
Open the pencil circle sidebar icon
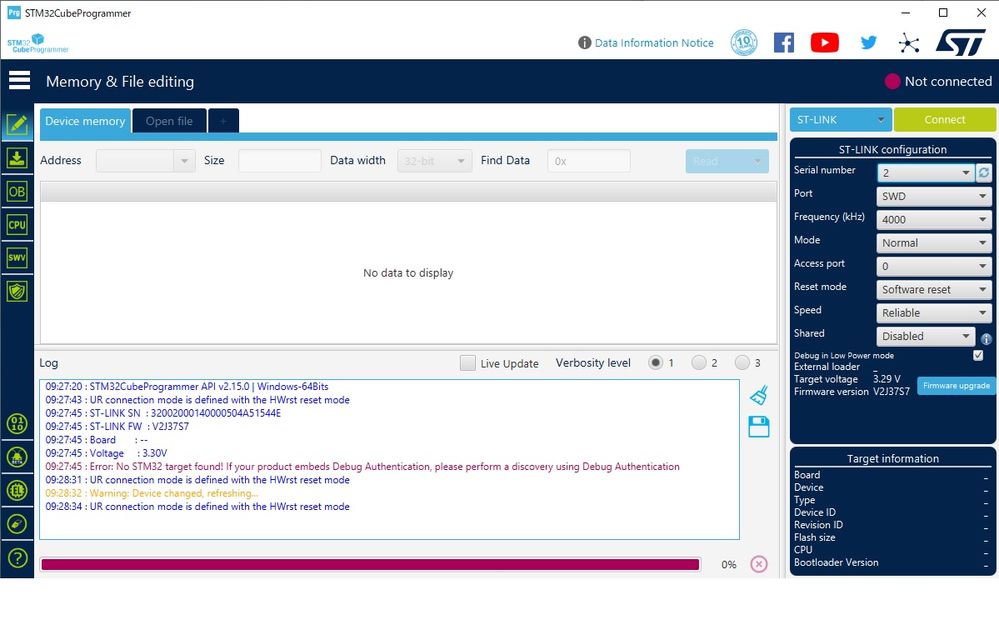[17, 524]
